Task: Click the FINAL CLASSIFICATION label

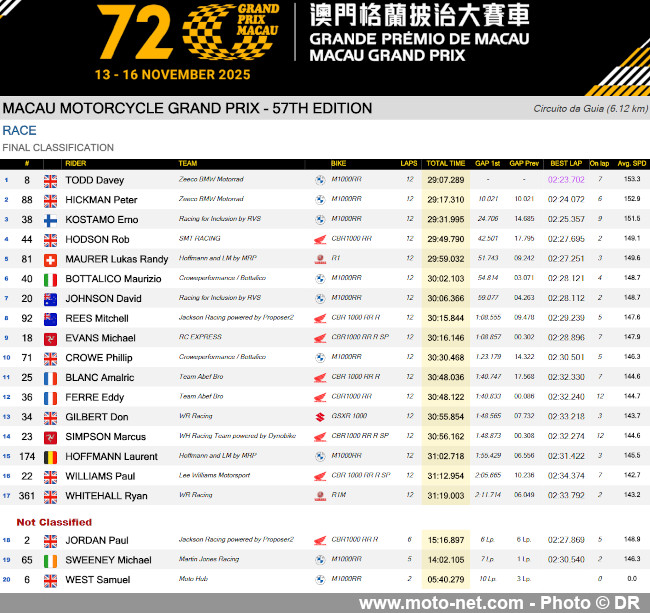Action: click(x=58, y=148)
